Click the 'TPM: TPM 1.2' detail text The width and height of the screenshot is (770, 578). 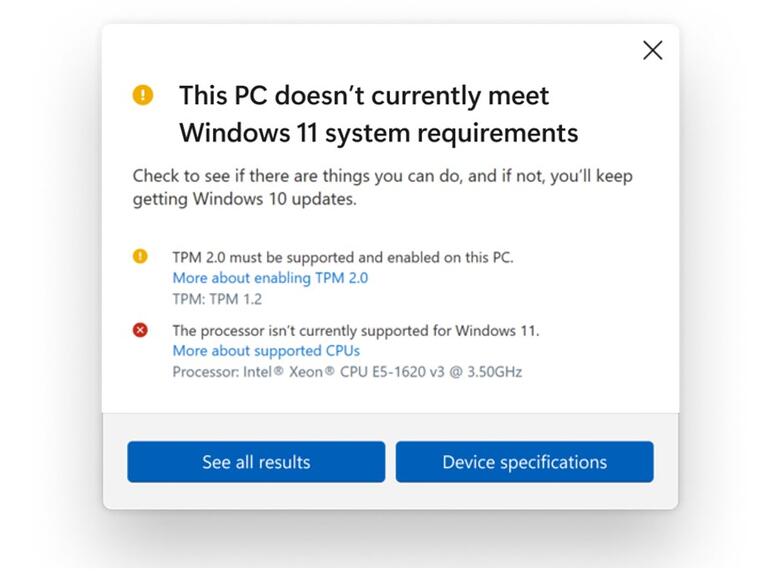pyautogui.click(x=217, y=299)
